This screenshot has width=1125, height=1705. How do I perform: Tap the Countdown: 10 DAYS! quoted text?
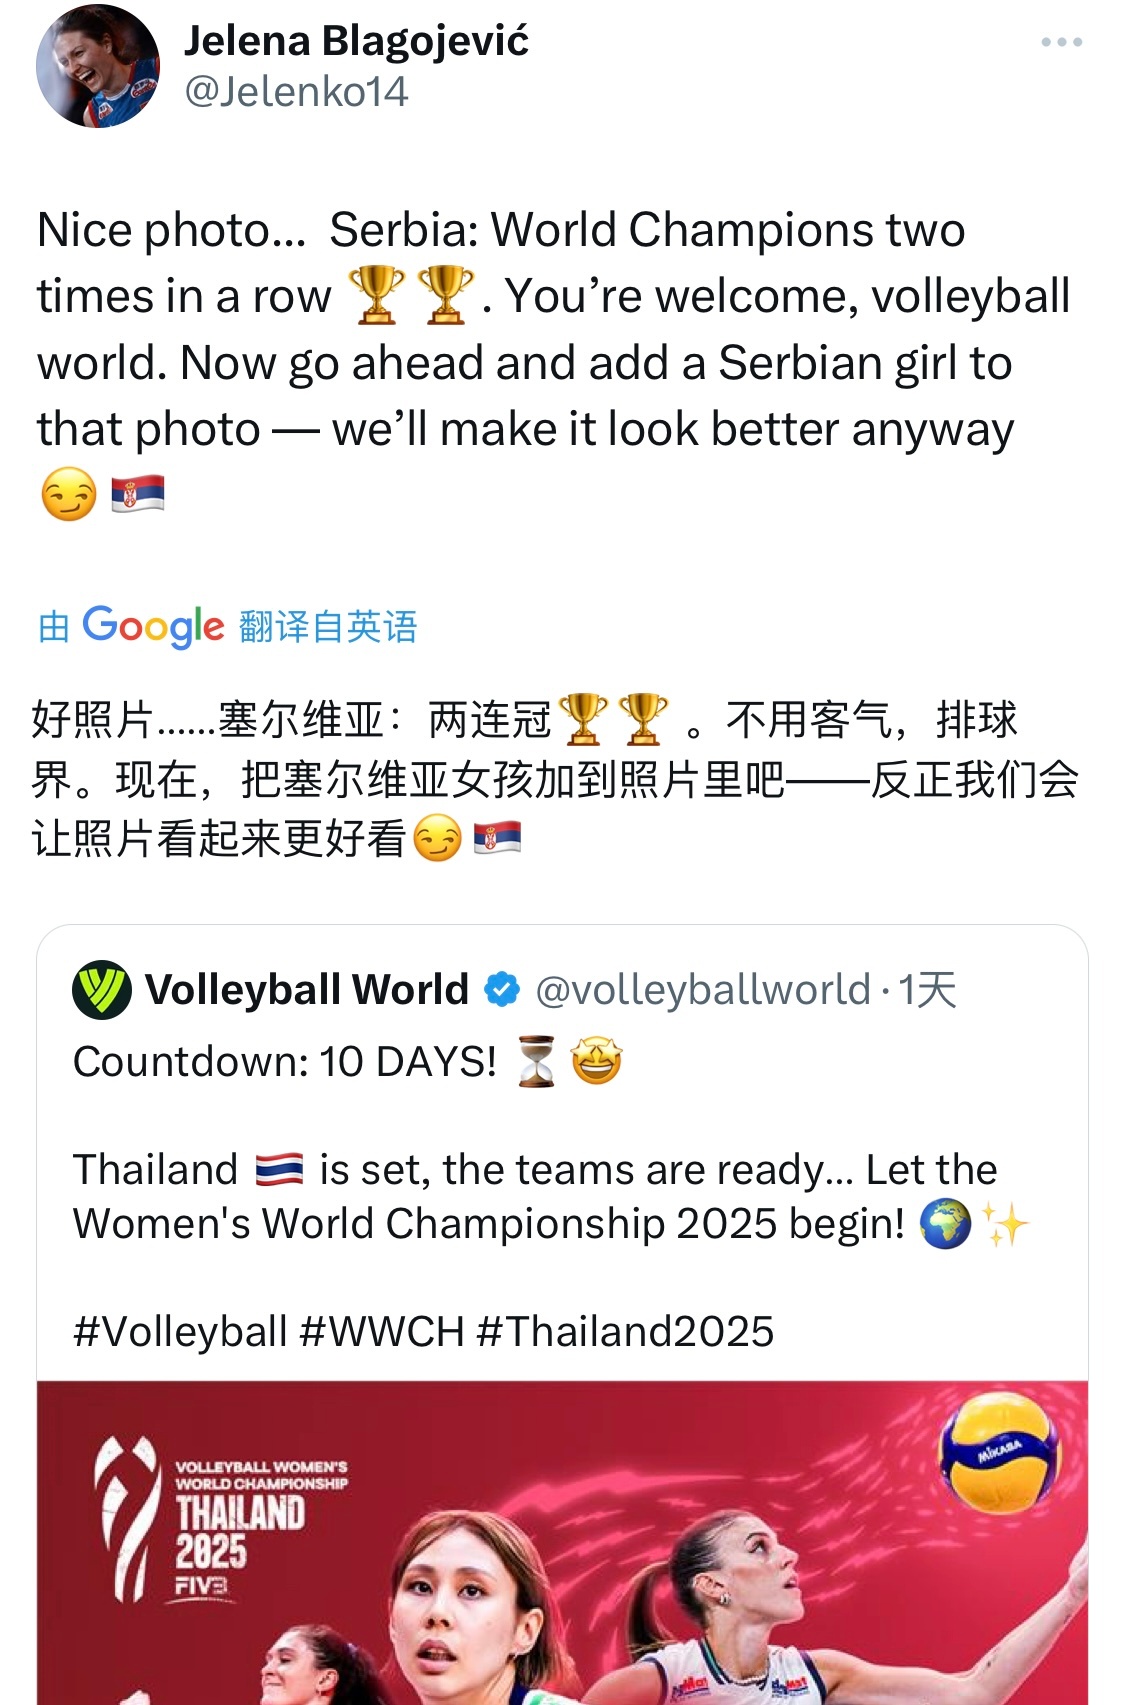click(285, 1062)
